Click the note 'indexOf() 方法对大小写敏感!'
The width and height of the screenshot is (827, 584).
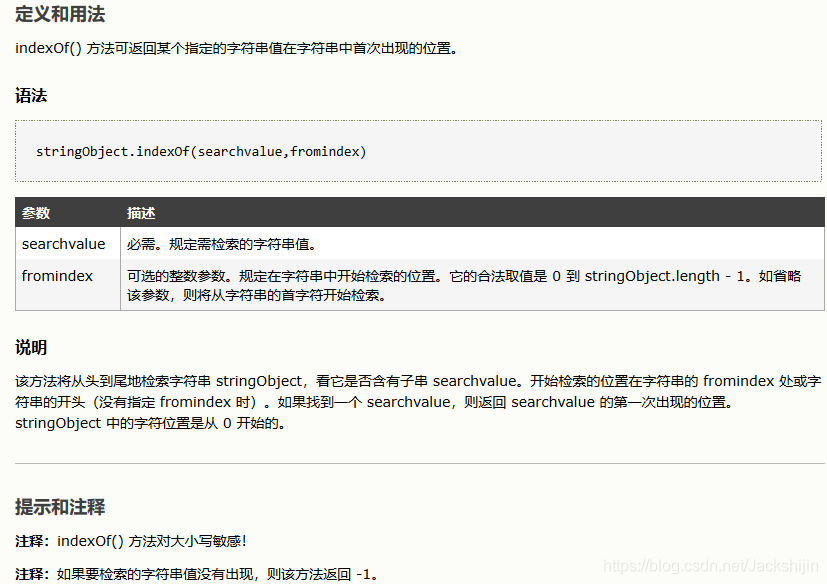tap(131, 541)
